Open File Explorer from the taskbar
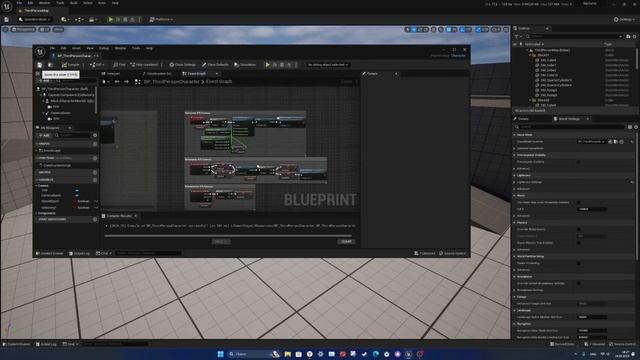This screenshot has height=360, width=640. (x=288, y=354)
